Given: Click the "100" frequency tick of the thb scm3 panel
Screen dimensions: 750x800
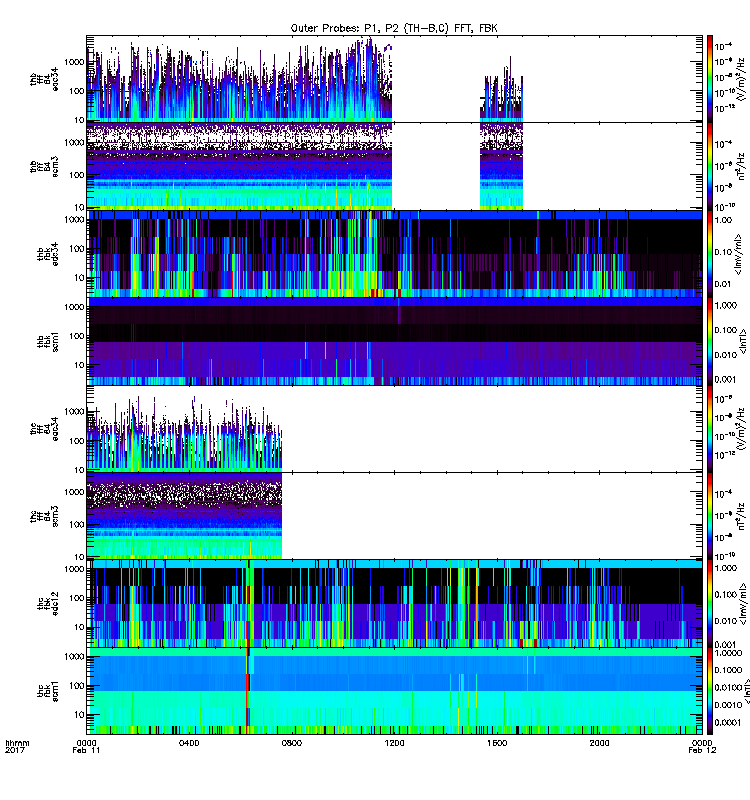Looking at the screenshot, I should click(x=77, y=175).
